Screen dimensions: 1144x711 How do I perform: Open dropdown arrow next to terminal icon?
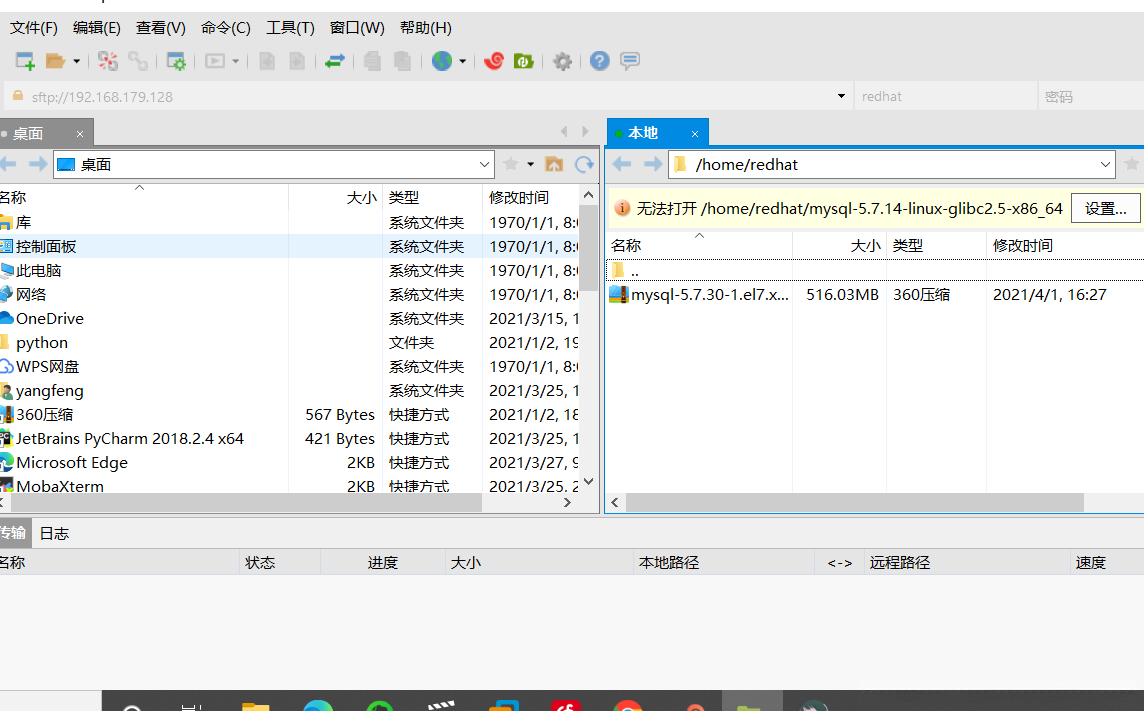[x=236, y=61]
